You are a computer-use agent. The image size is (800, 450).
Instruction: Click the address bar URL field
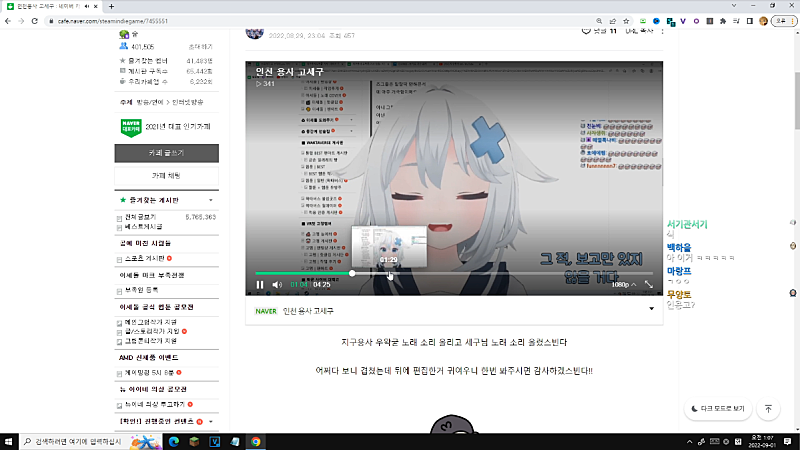[x=321, y=21]
